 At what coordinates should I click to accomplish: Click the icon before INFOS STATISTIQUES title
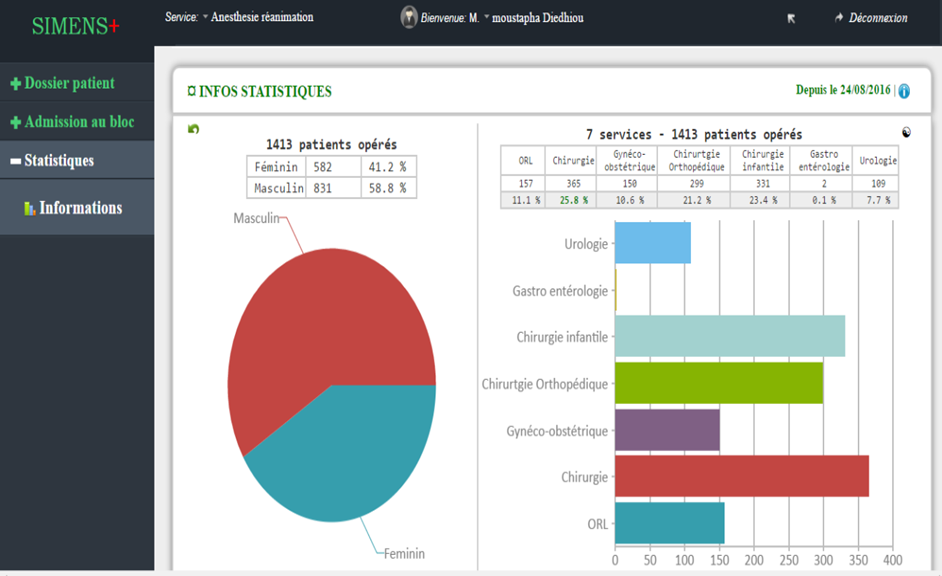[x=191, y=92]
